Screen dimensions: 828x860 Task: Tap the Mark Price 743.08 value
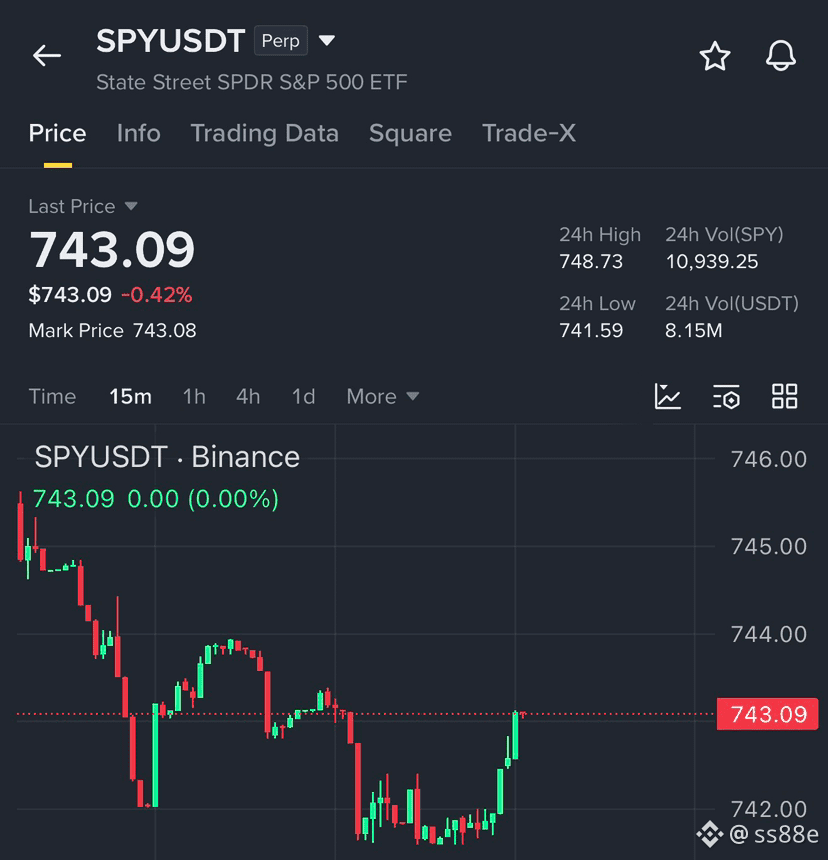[x=165, y=331]
